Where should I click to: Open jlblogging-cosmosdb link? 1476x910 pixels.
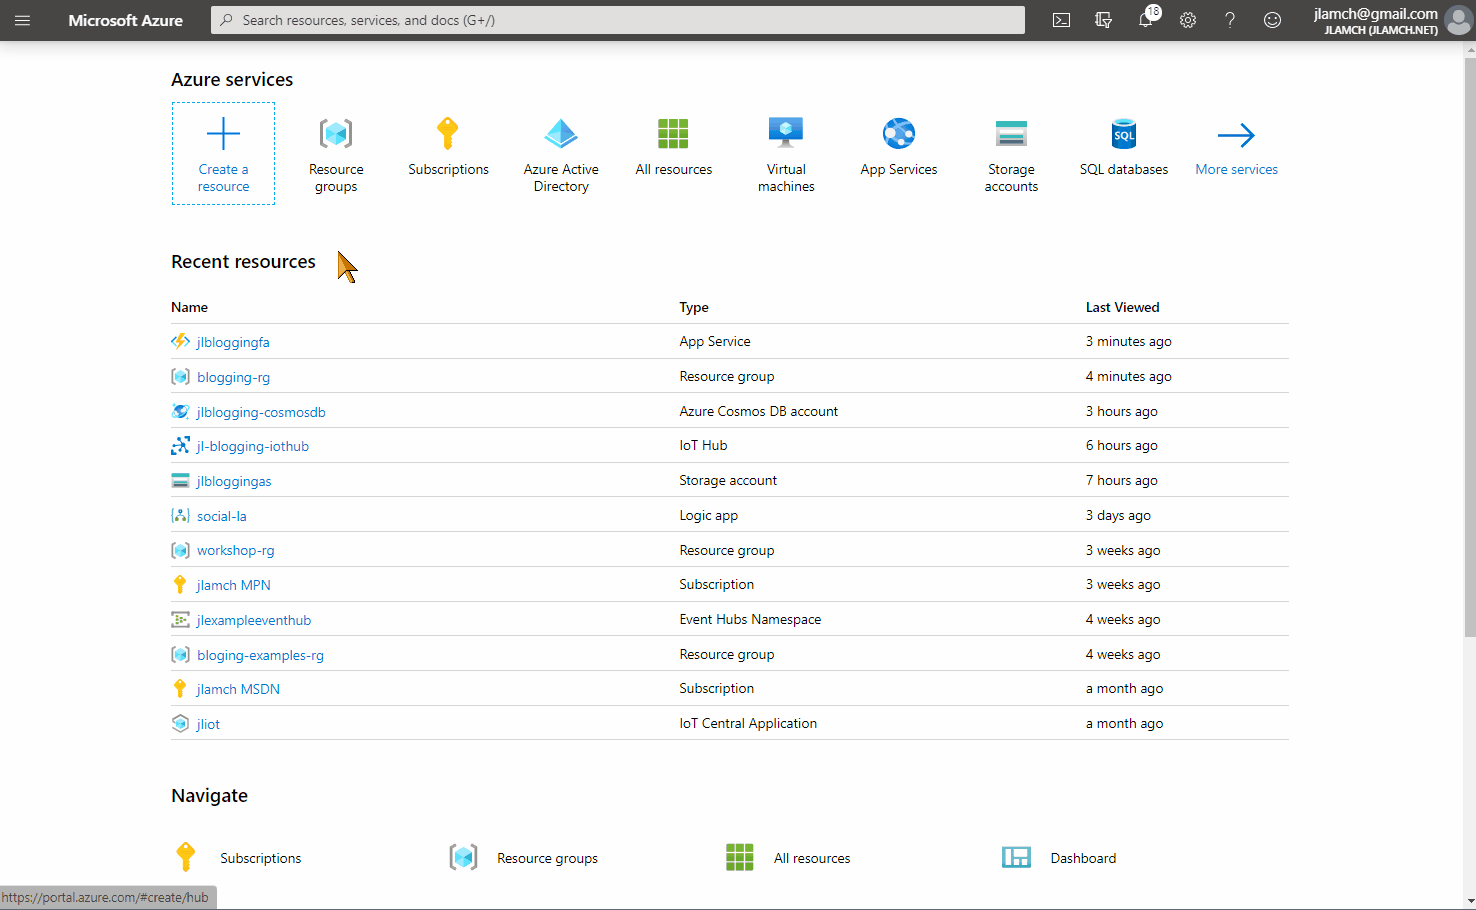tap(261, 412)
